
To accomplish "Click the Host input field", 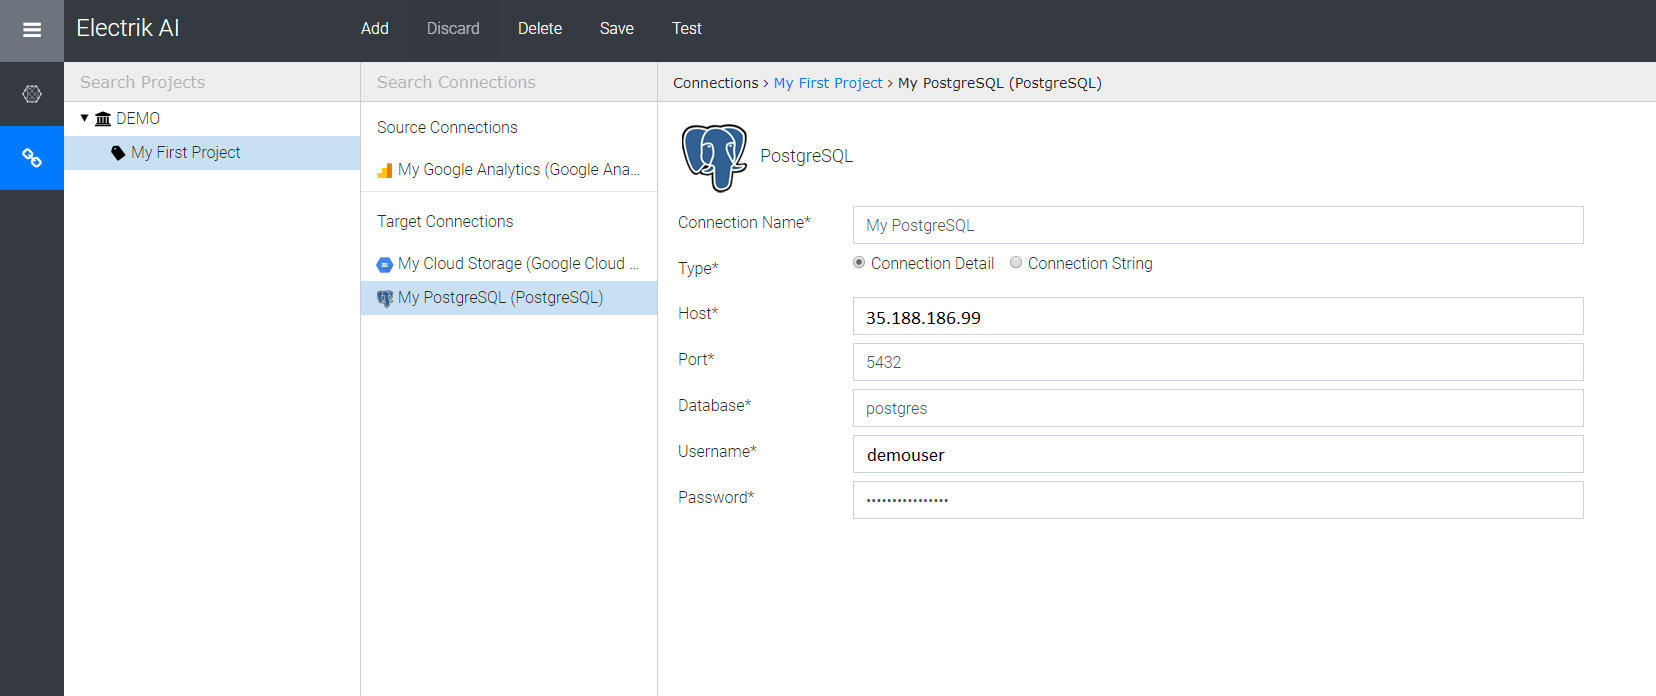I will 1217,317.
